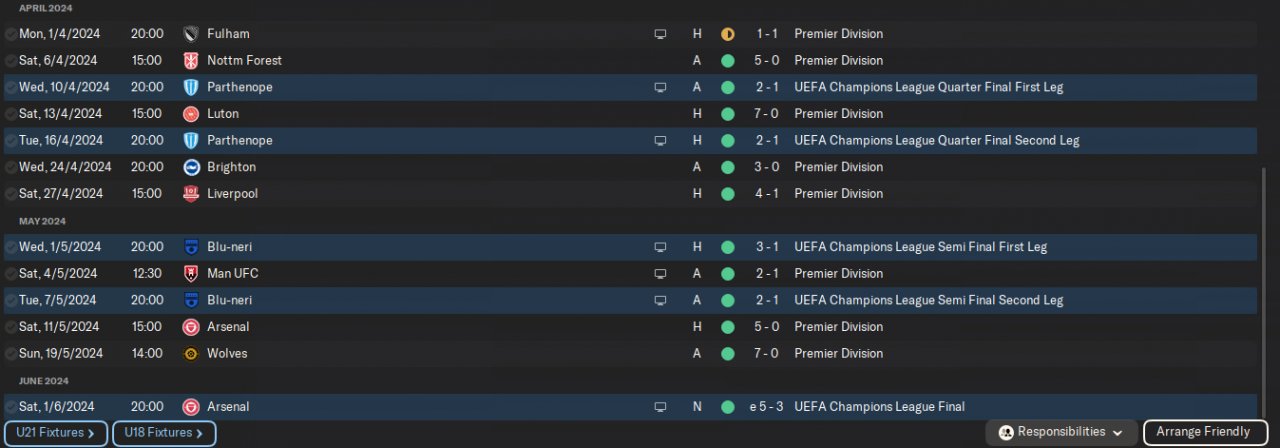Click the Nottm Forest club badge

click(191, 61)
